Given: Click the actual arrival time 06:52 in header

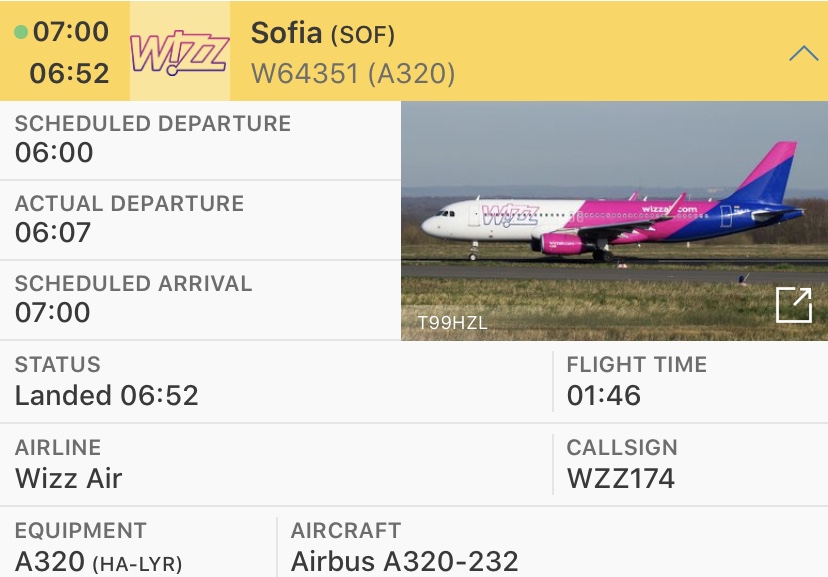Looking at the screenshot, I should point(69,73).
